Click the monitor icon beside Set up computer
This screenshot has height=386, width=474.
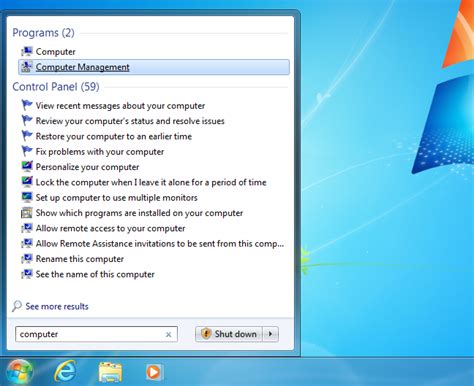click(27, 197)
